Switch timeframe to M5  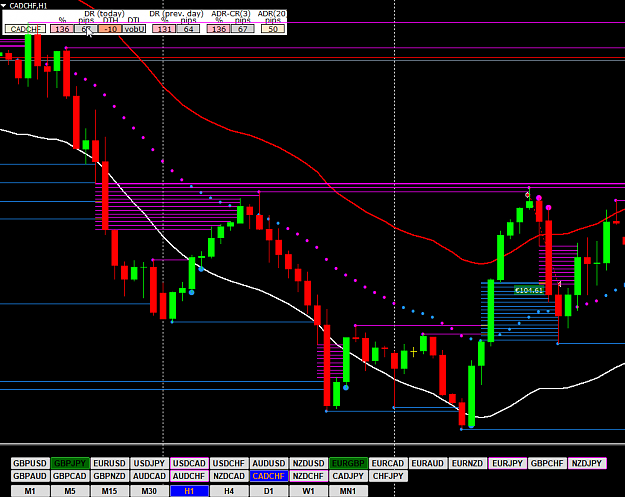[70, 491]
